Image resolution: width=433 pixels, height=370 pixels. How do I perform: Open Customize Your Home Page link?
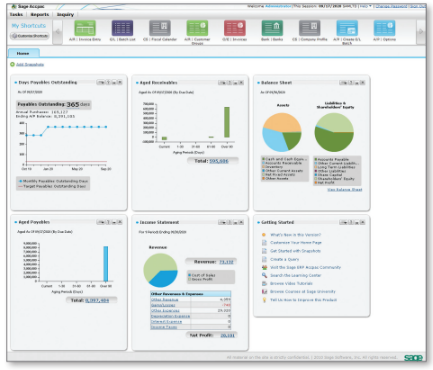(x=296, y=243)
